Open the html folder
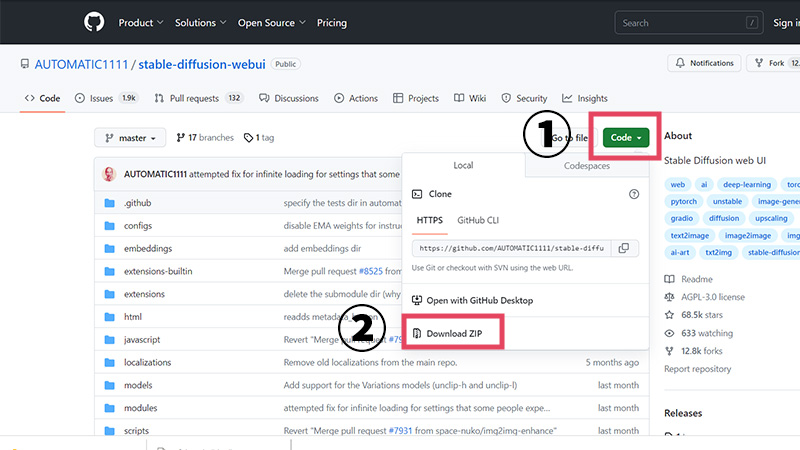The width and height of the screenshot is (800, 450). (x=133, y=317)
